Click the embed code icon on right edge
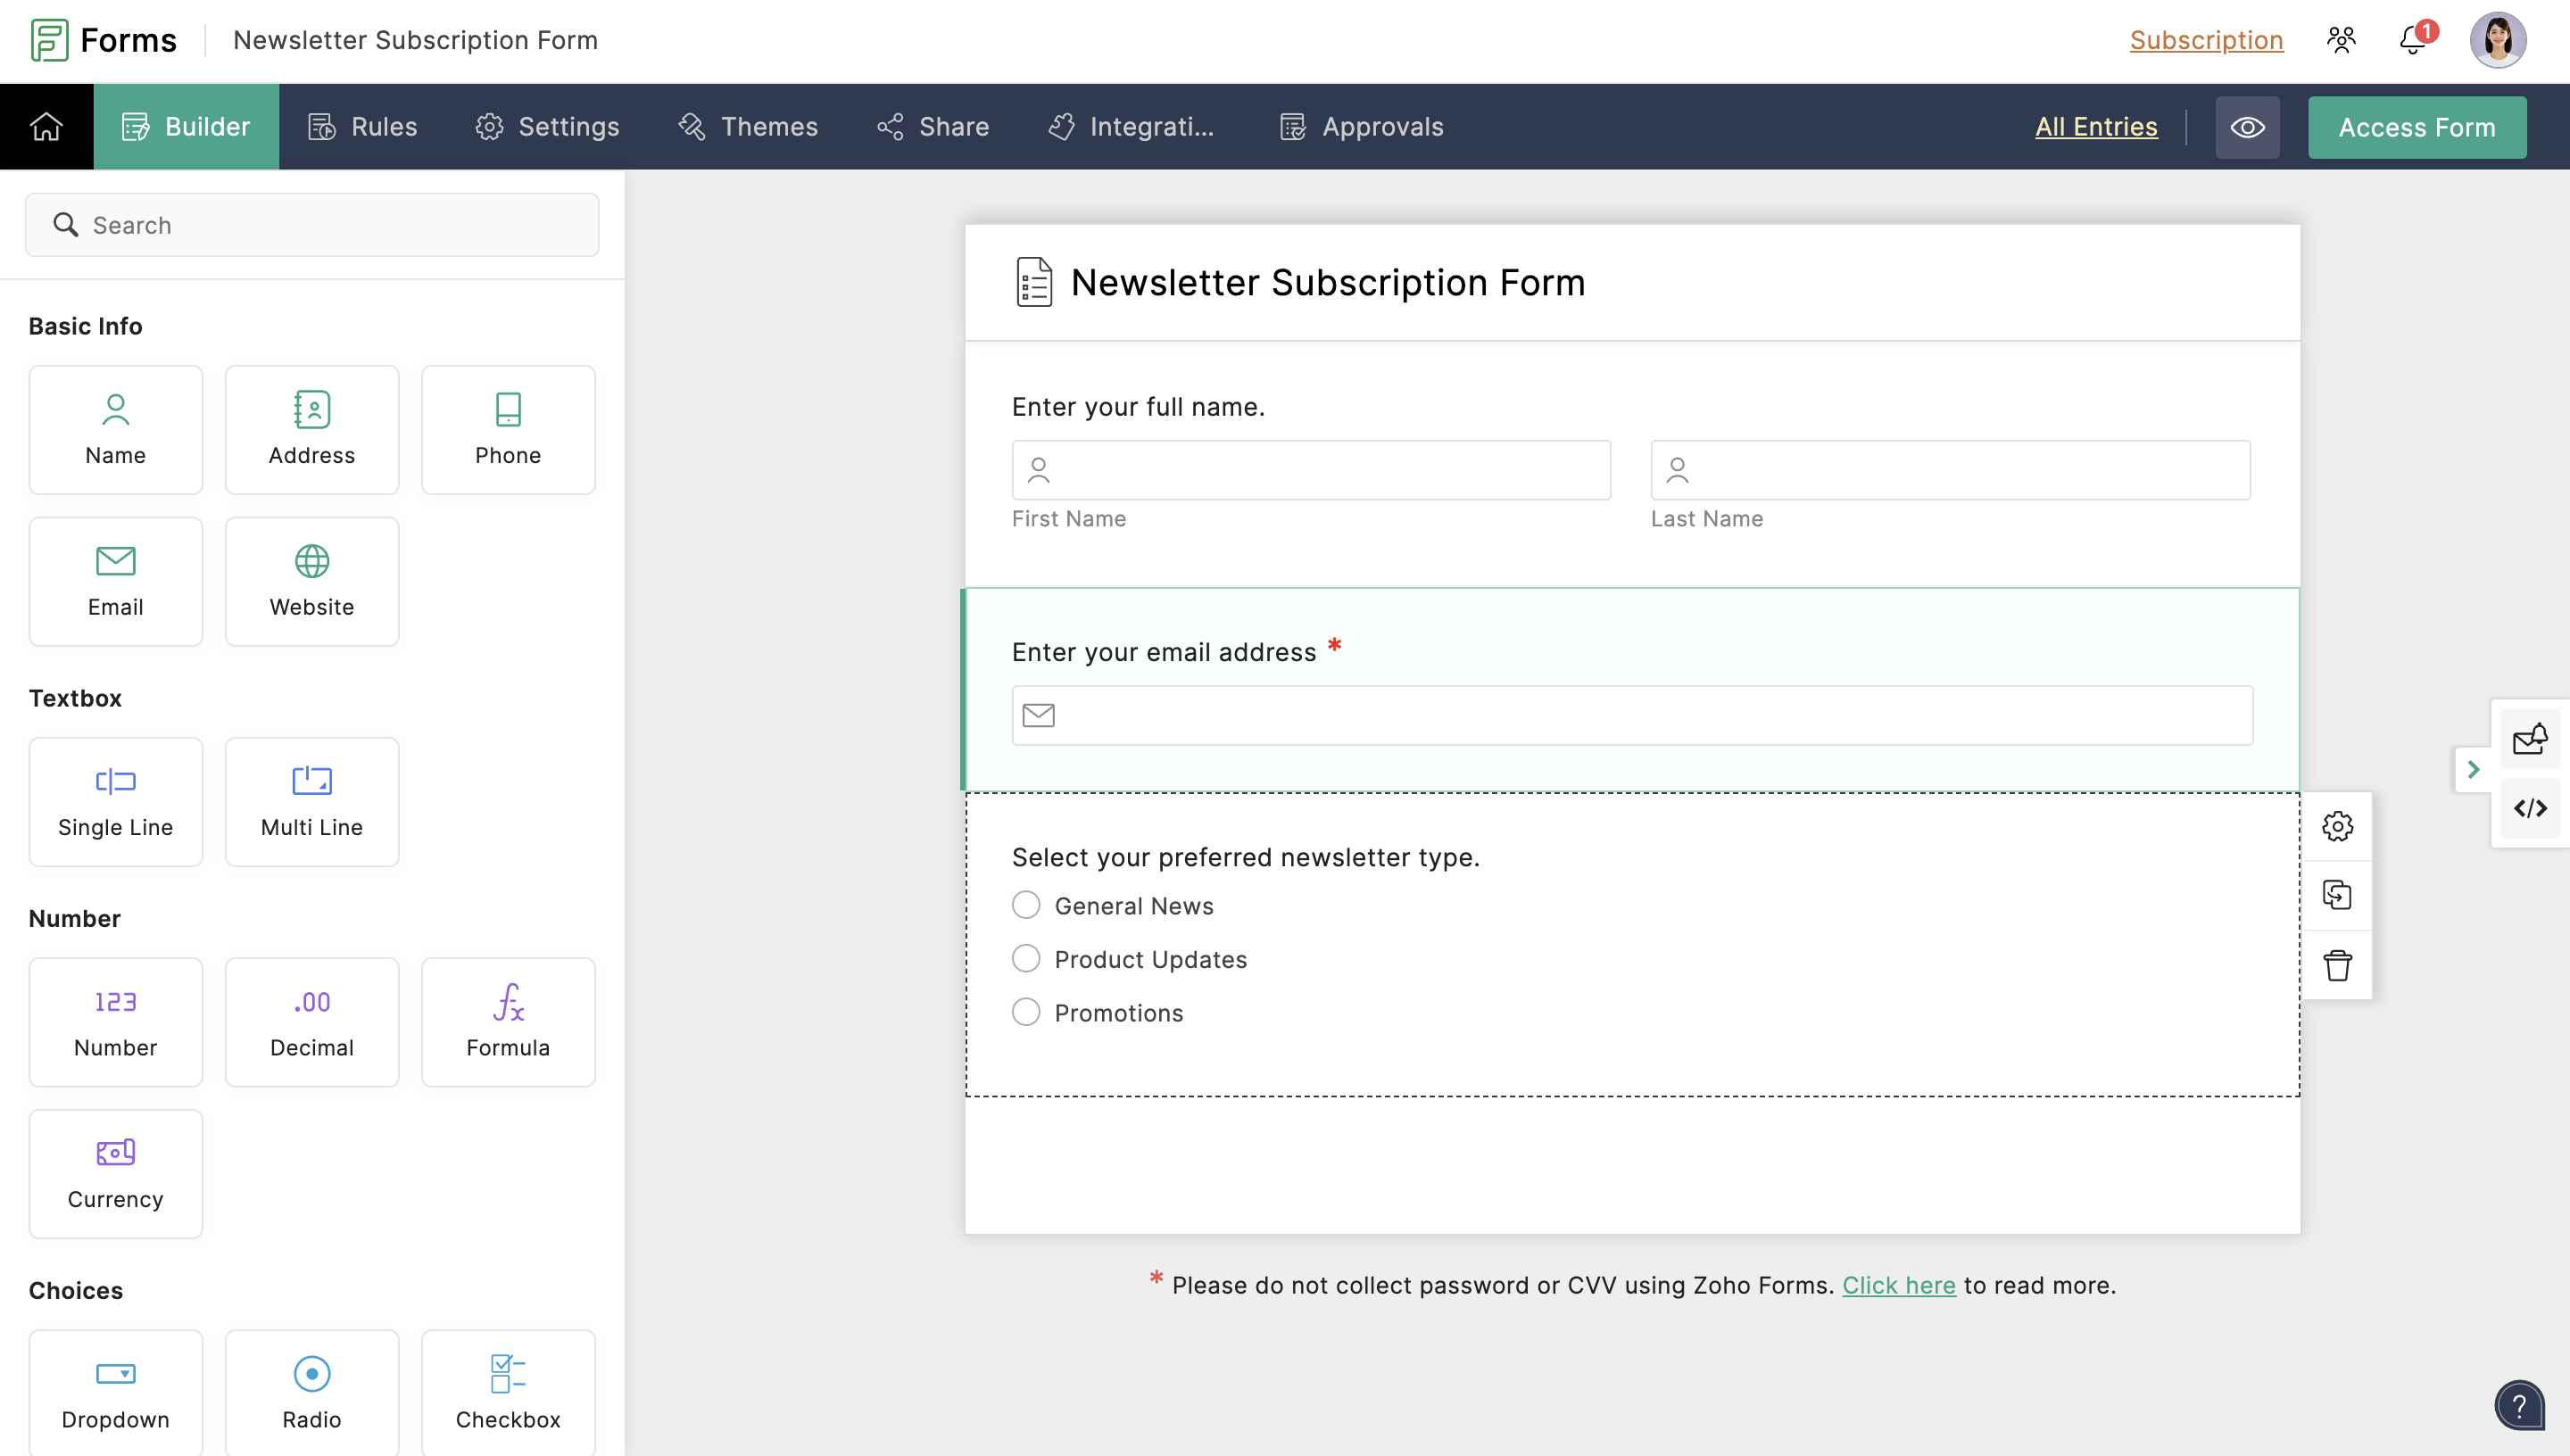Viewport: 2570px width, 1456px height. click(x=2530, y=808)
